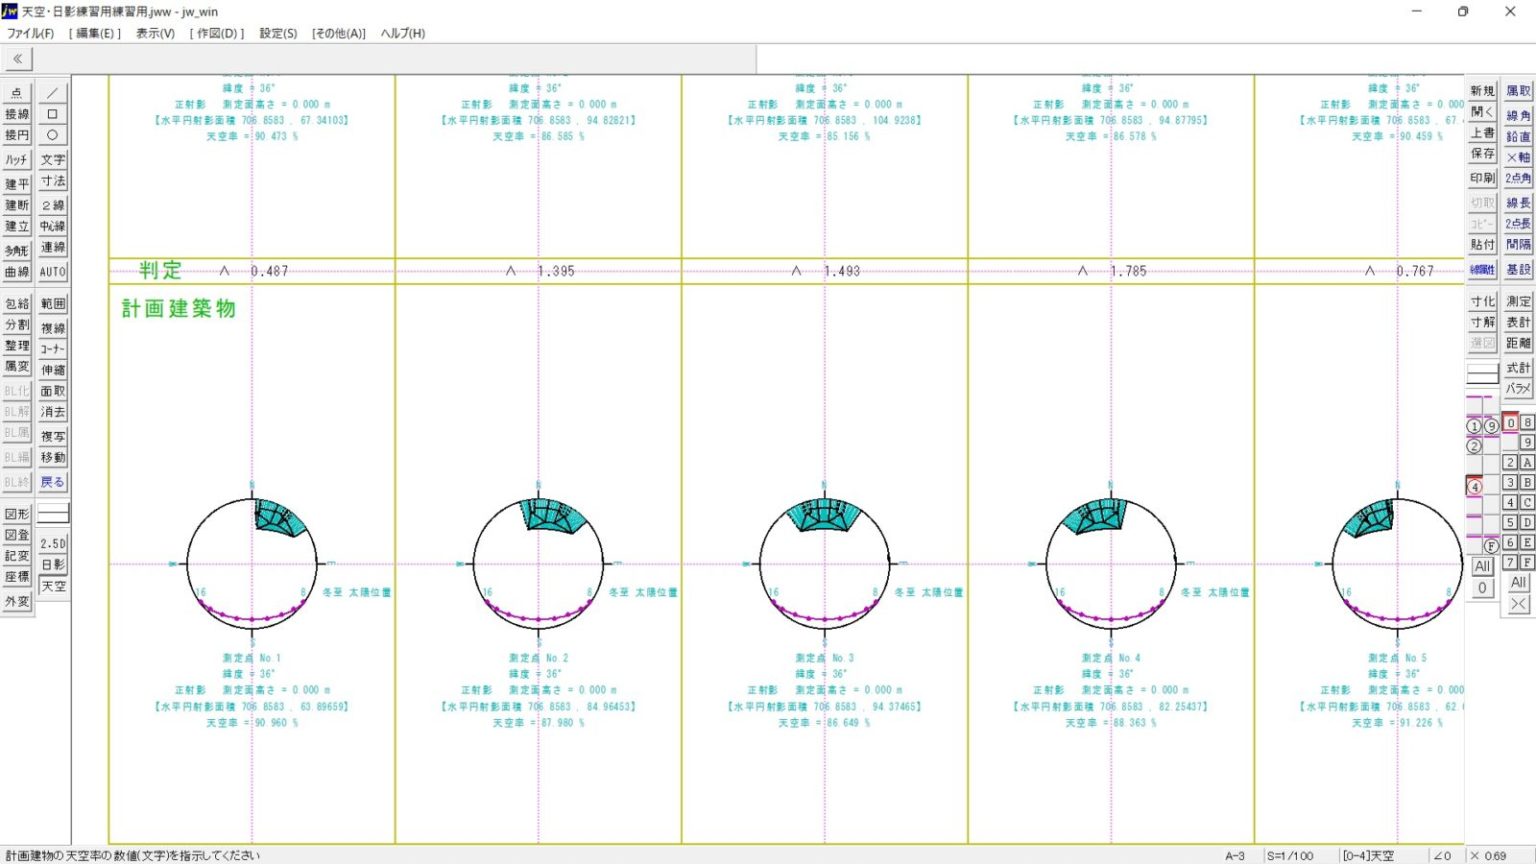Select the 移動 (move) command
The height and width of the screenshot is (864, 1536).
coord(52,458)
